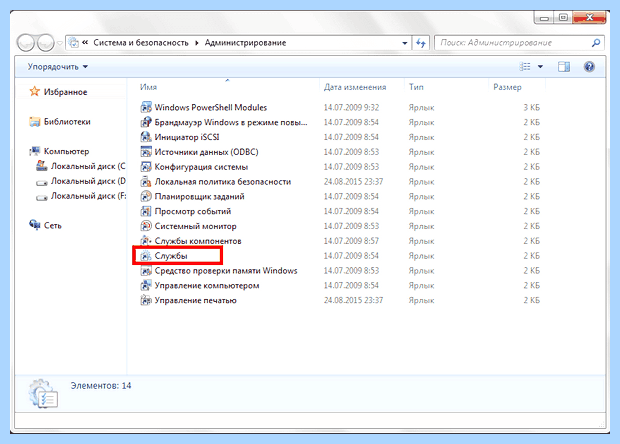
Task: Click the details pane Administrative Tools icon
Action: pyautogui.click(x=43, y=393)
